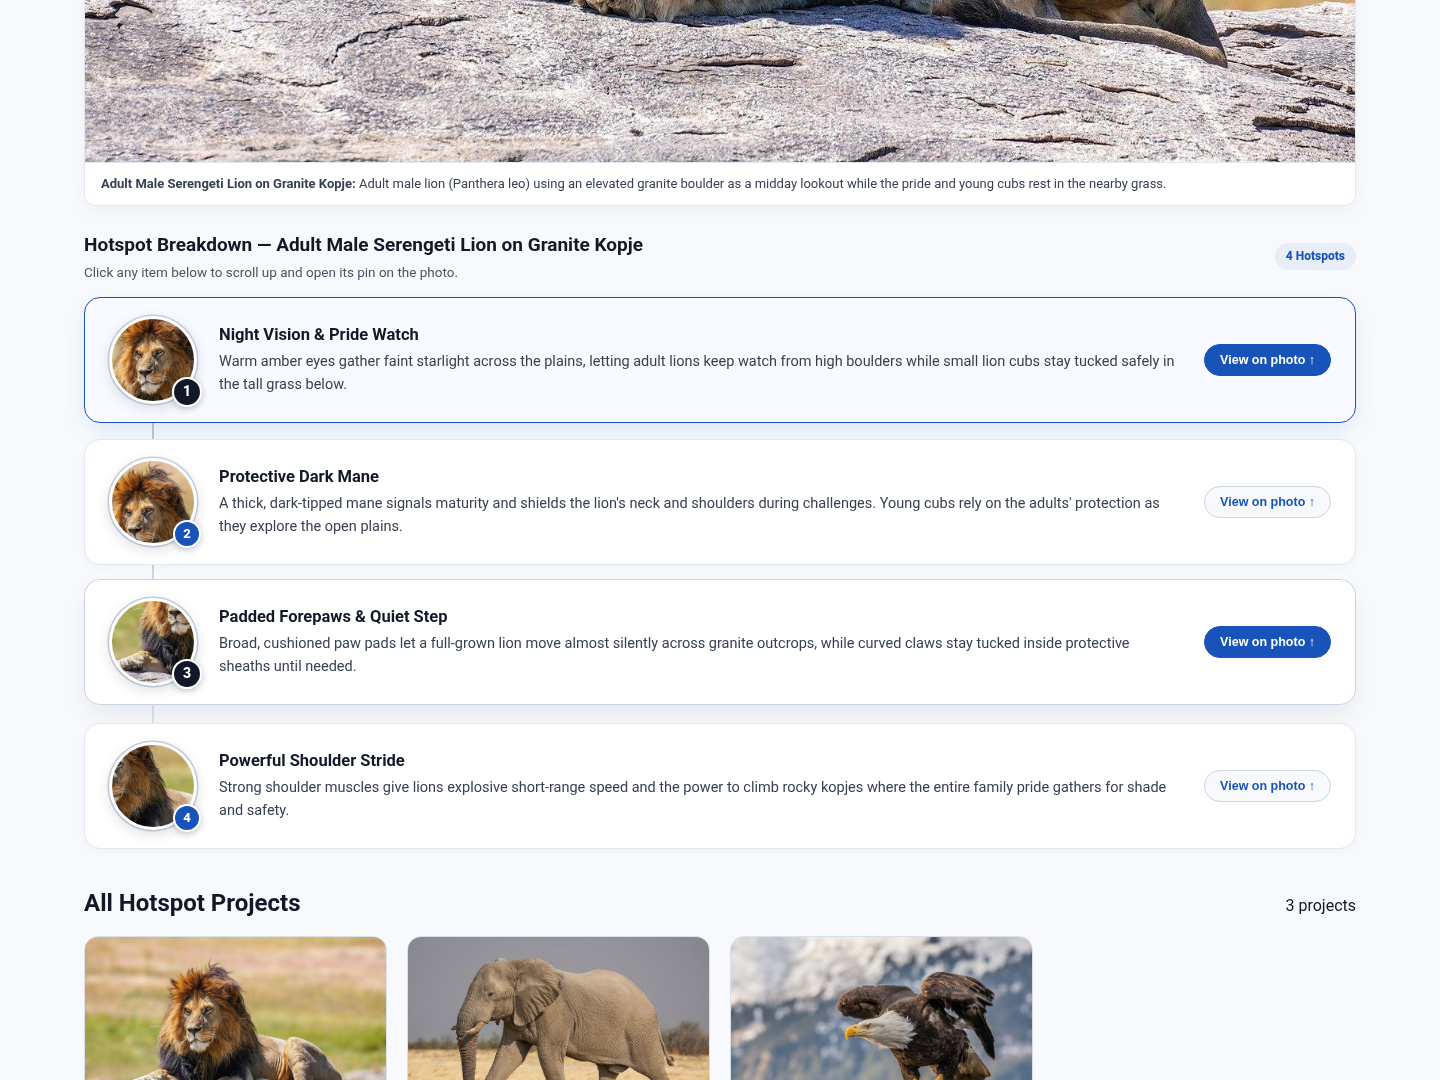Click the number 2 pin badge
1440x1080 pixels.
point(187,534)
